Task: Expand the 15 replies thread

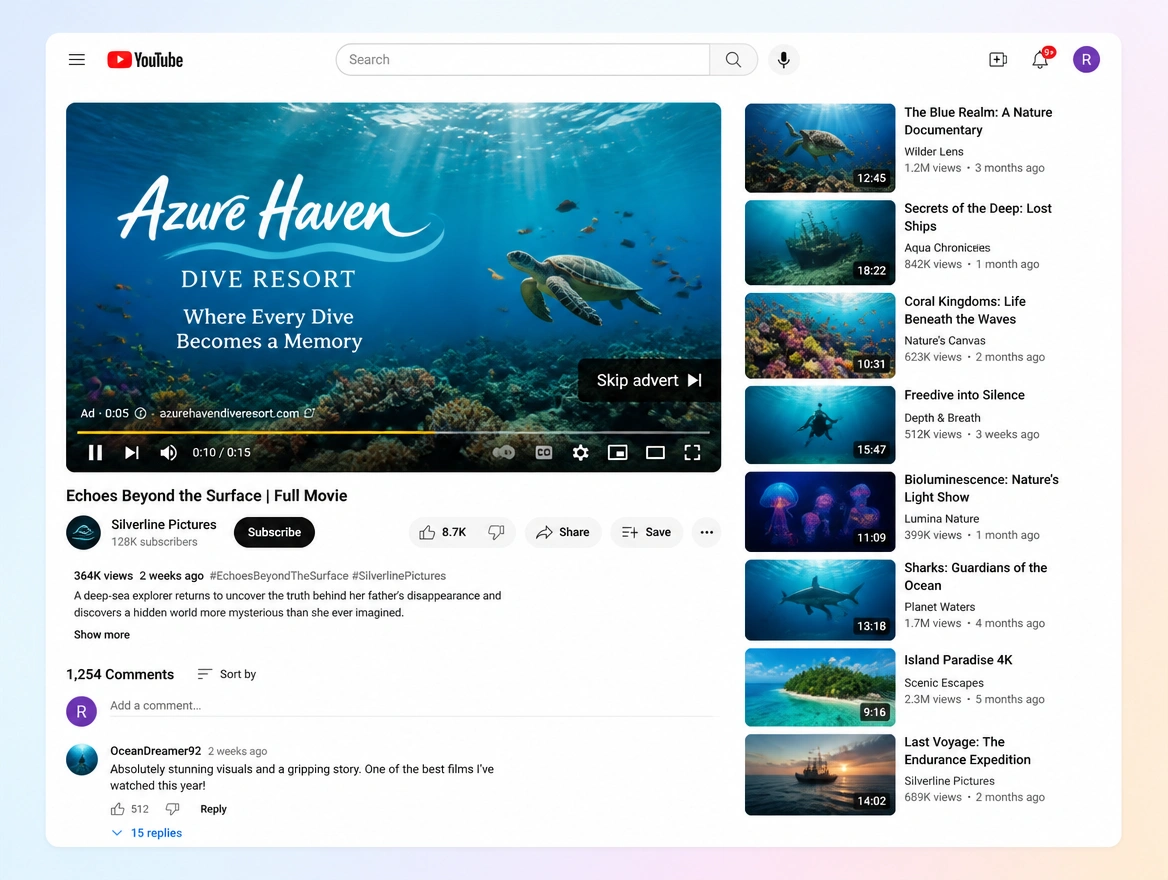Action: [x=147, y=833]
